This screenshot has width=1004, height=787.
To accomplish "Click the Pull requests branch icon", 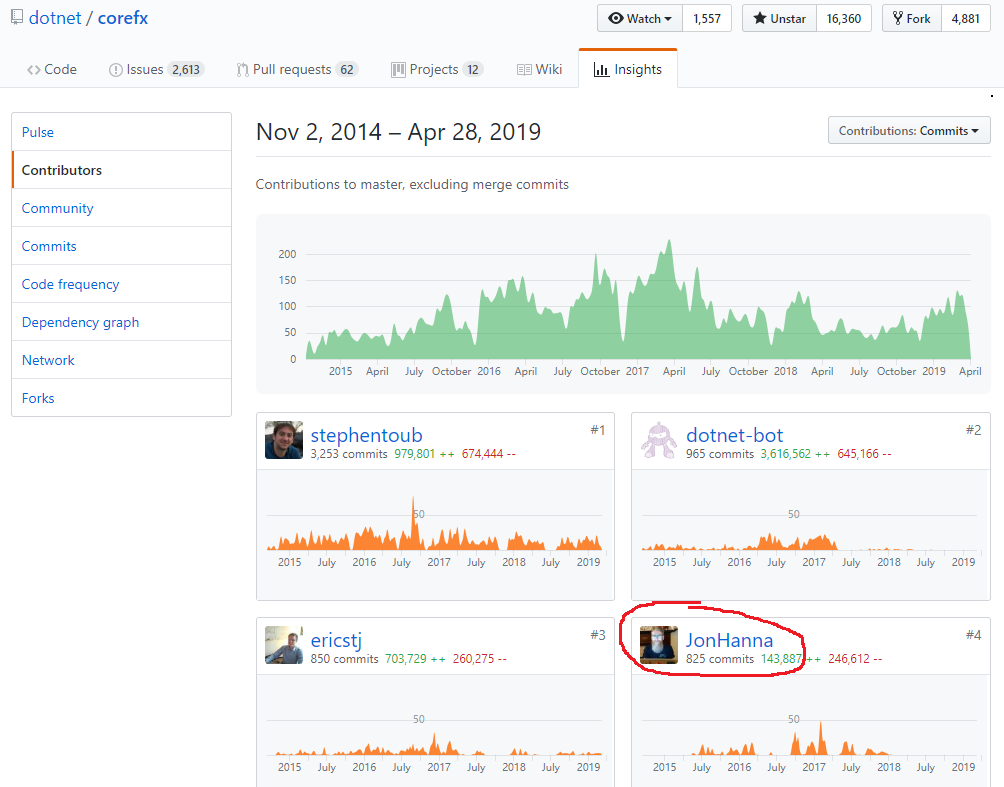I will (x=242, y=70).
